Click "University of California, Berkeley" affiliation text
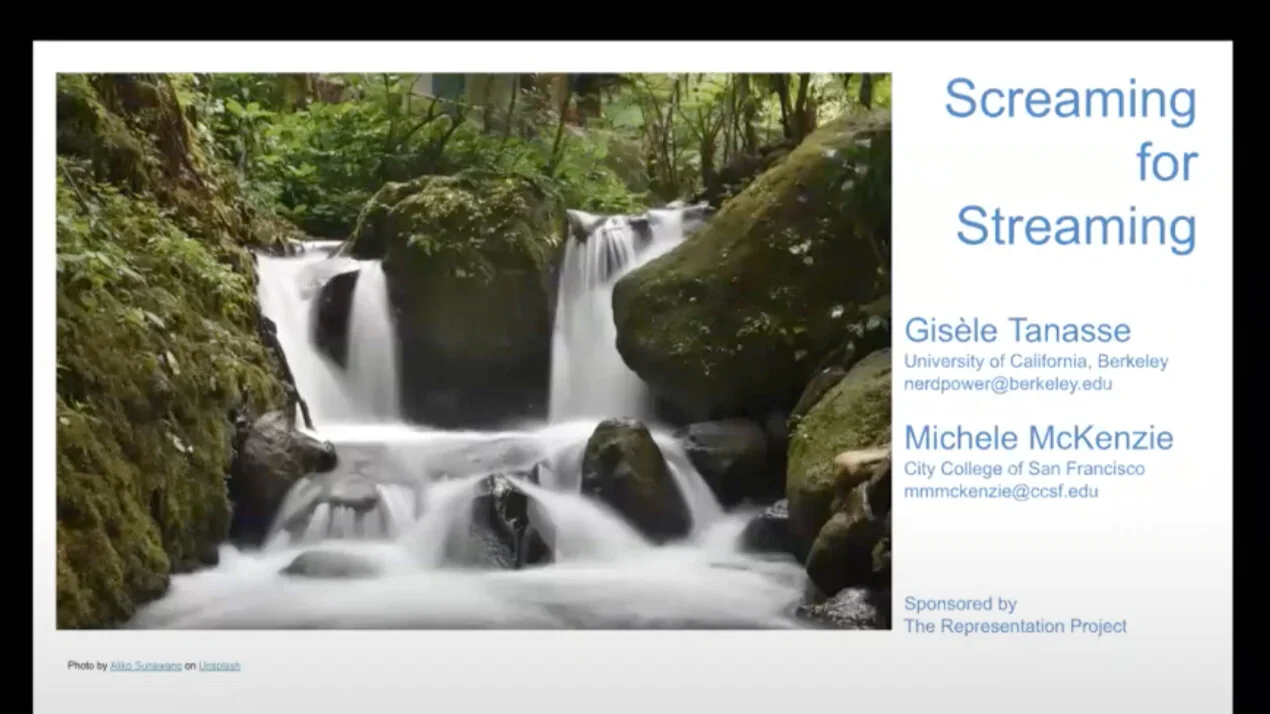 coord(1036,362)
